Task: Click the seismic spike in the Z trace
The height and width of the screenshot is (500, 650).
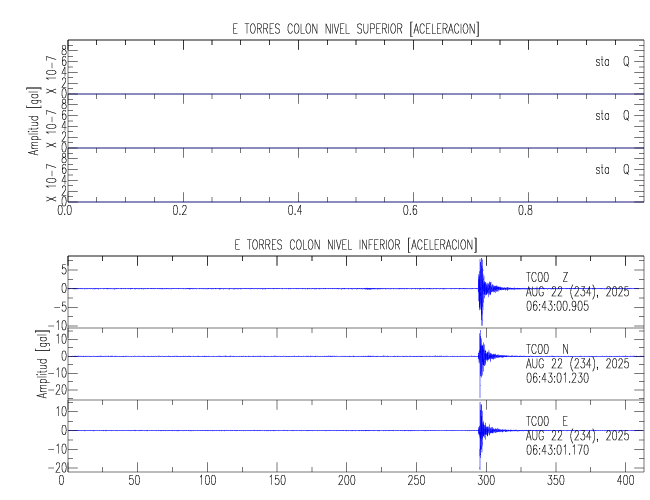Action: (x=482, y=288)
